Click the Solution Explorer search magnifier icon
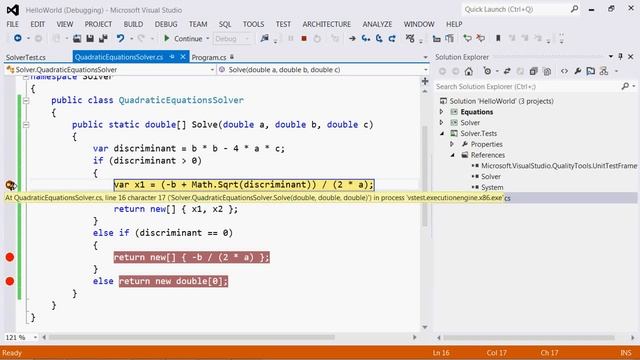Image resolution: width=640 pixels, height=360 pixels. click(x=625, y=87)
